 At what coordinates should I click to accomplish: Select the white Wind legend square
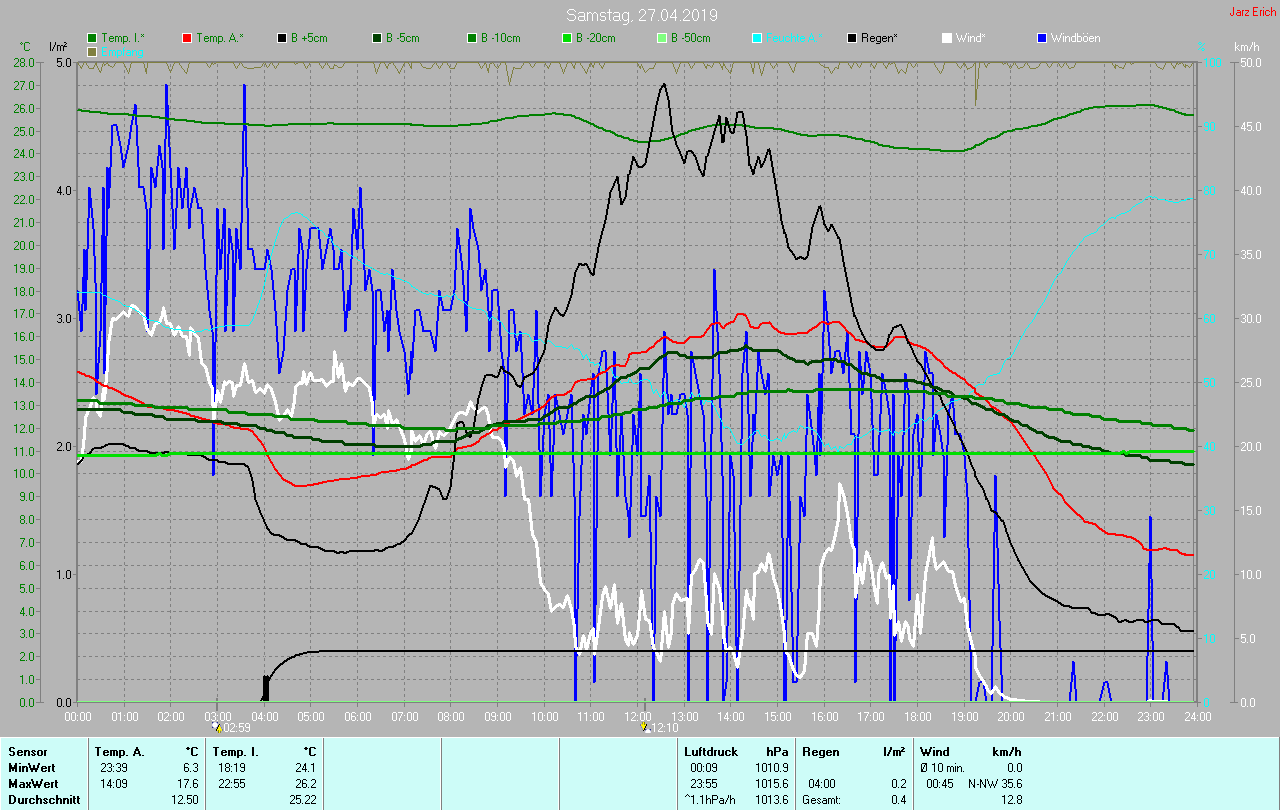(947, 38)
